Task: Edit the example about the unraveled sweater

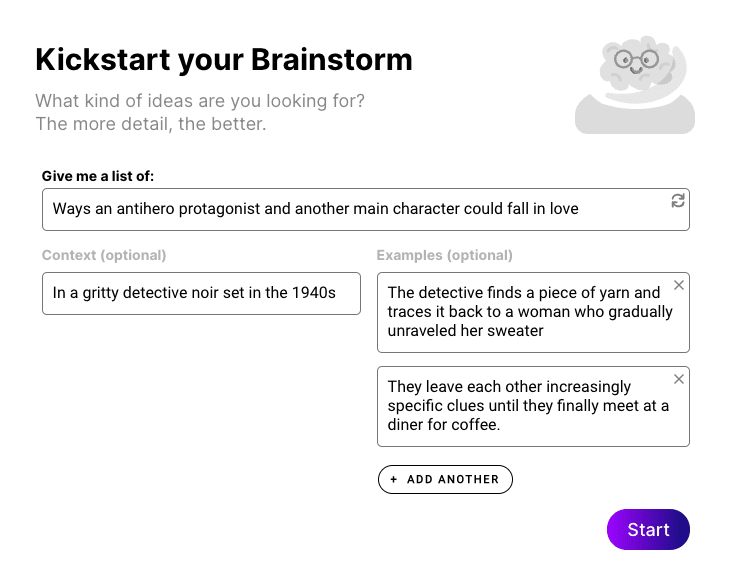Action: pyautogui.click(x=525, y=312)
